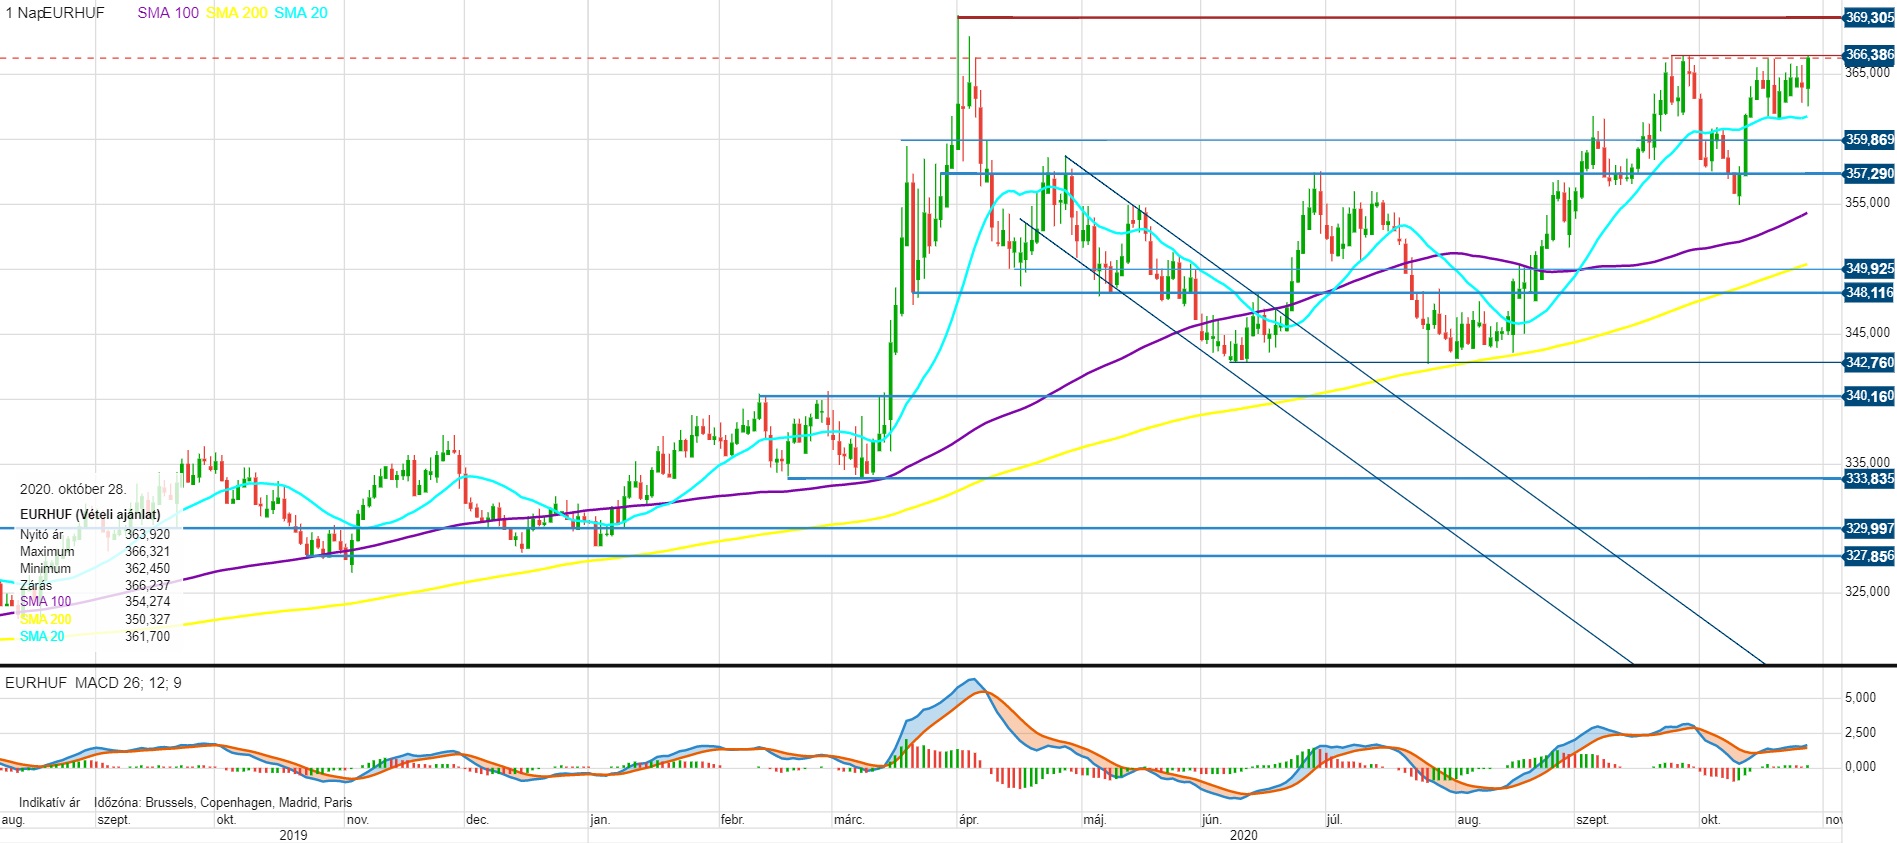The image size is (1897, 843).
Task: Click the Nyitó ár value 363,920
Action: [x=147, y=535]
